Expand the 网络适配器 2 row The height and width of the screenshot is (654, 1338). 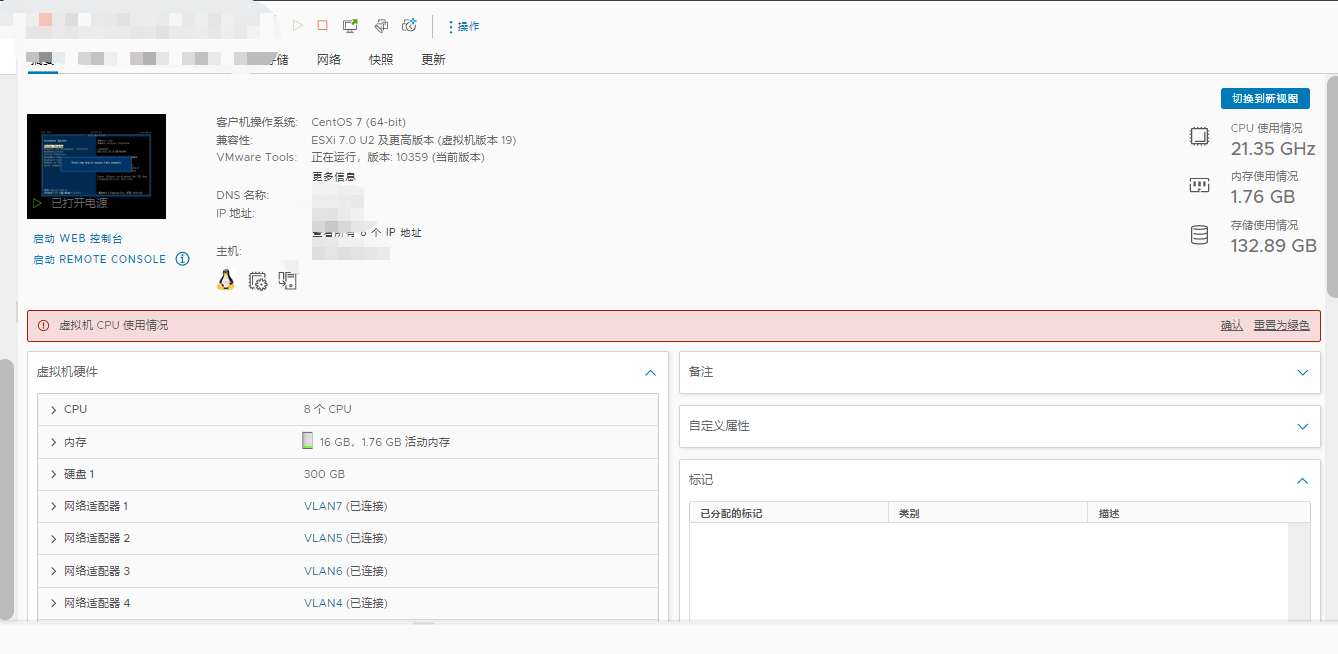54,538
